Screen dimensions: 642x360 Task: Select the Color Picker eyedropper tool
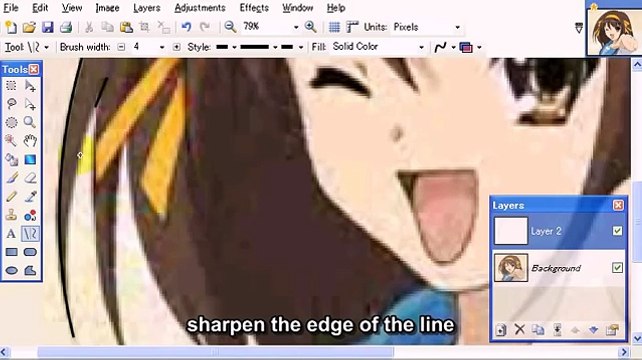[30, 197]
